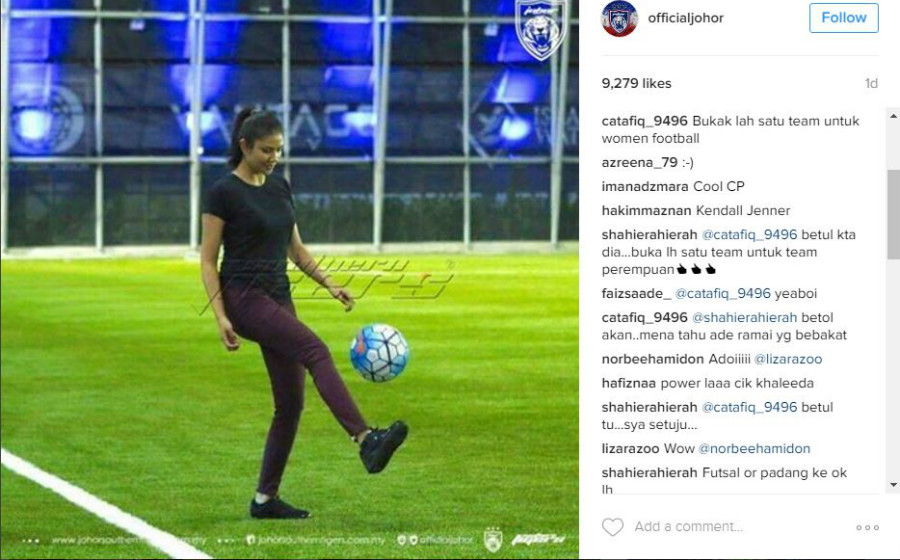Open the officialjohor username link
This screenshot has width=900, height=560.
pos(685,18)
